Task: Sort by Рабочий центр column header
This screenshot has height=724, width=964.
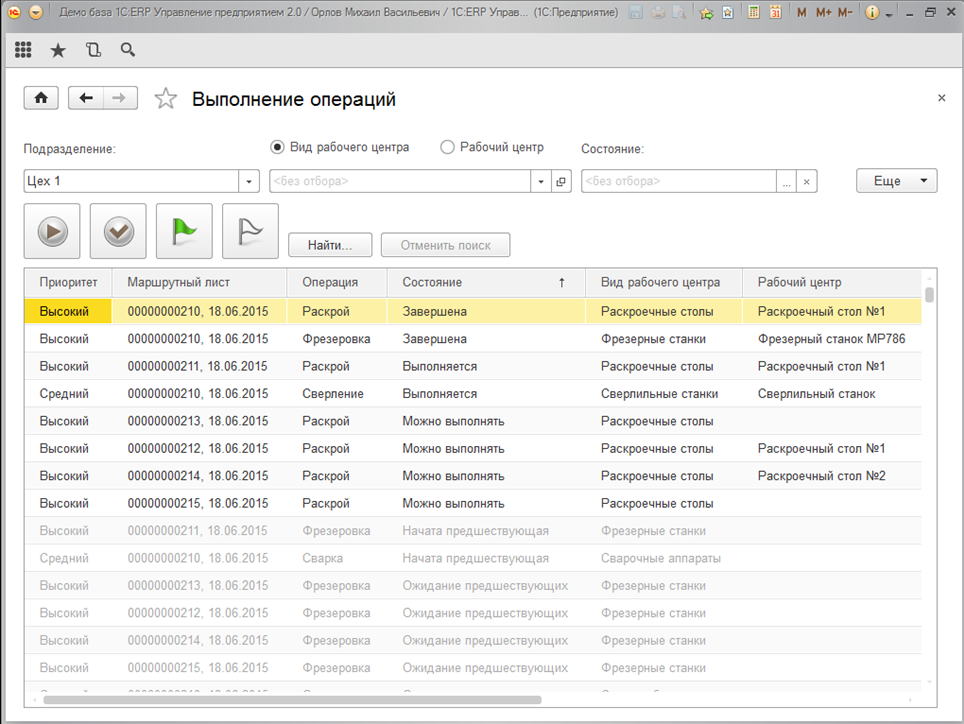Action: [832, 282]
